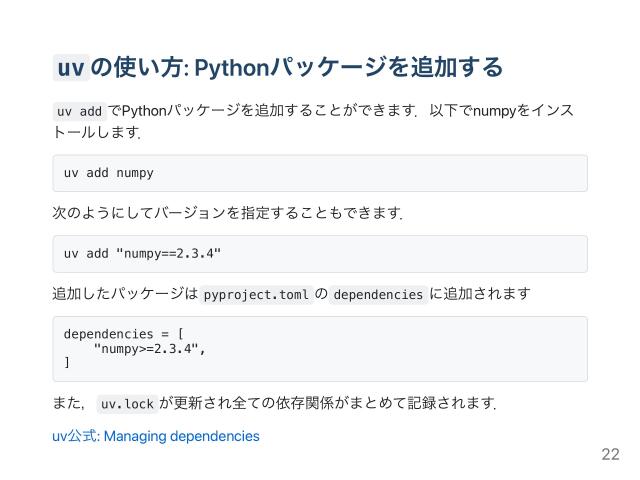Click the "uv" code badge in the heading
The image size is (640, 480).
pyautogui.click(x=71, y=67)
